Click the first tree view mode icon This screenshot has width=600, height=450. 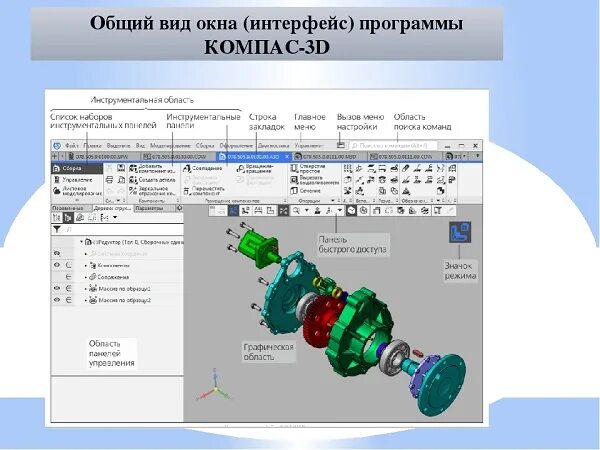pyautogui.click(x=57, y=218)
